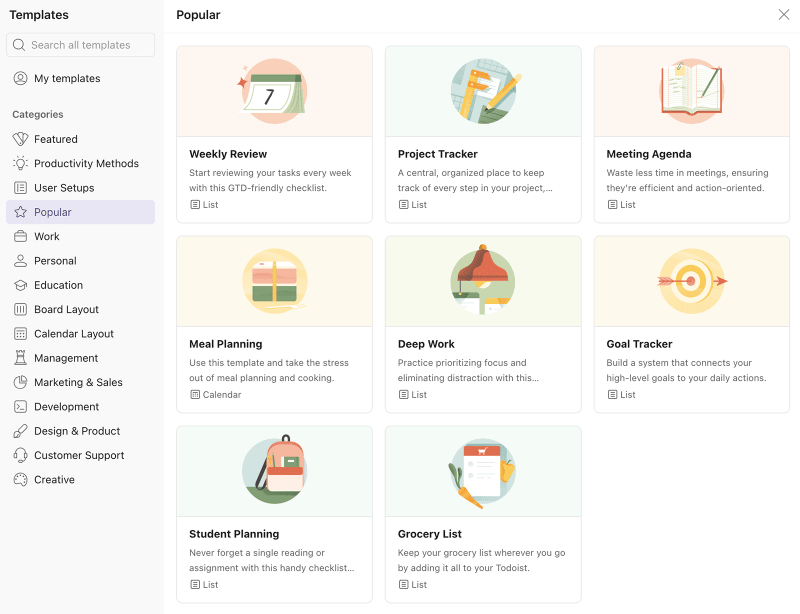
Task: Click the Productivity Methods lightbulb icon
Action: pos(20,163)
